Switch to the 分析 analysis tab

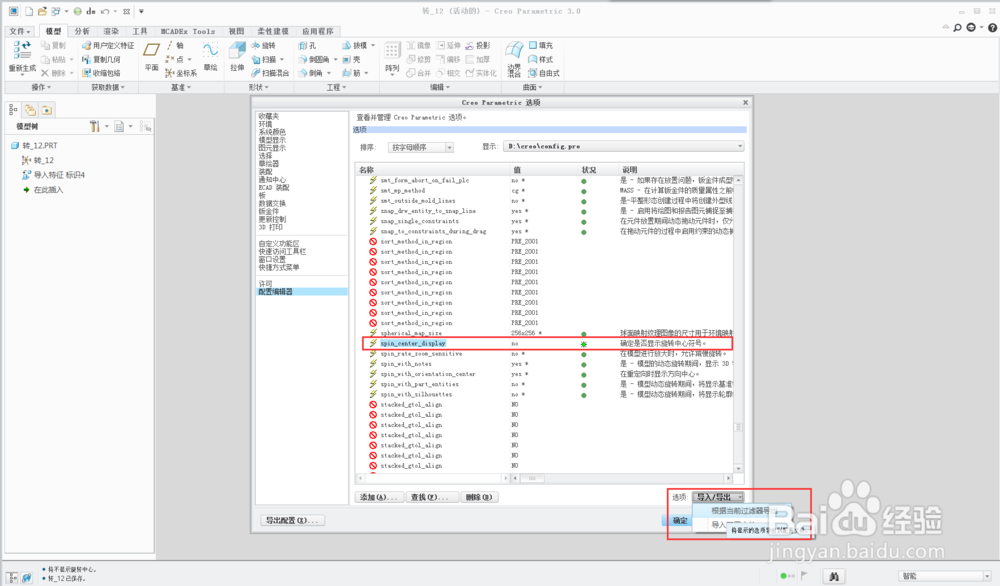[x=82, y=31]
